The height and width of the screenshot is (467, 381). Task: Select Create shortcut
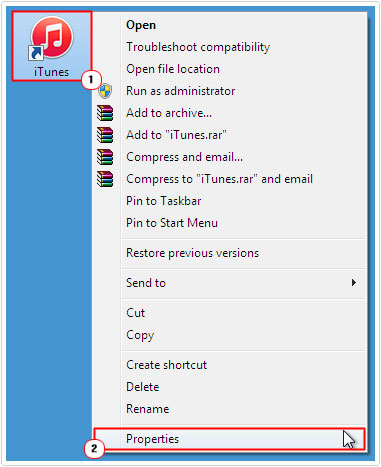(x=230, y=365)
